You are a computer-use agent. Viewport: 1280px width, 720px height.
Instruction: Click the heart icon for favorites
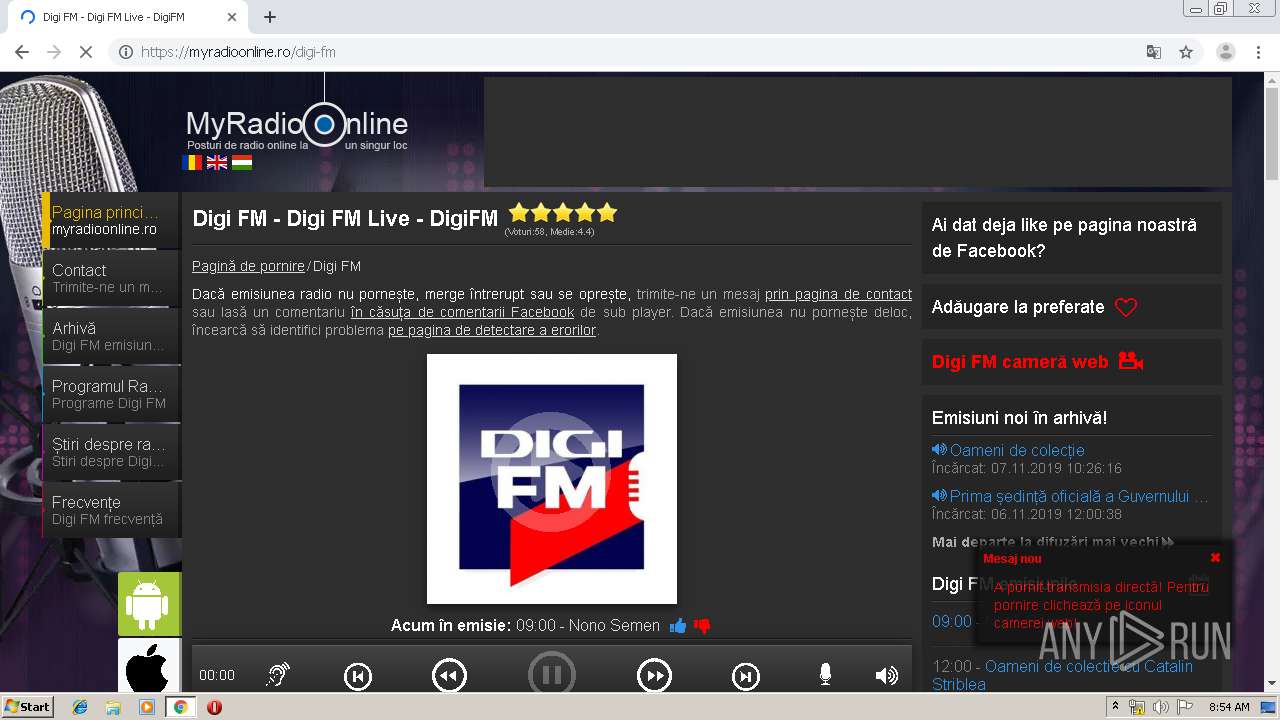click(x=1126, y=308)
